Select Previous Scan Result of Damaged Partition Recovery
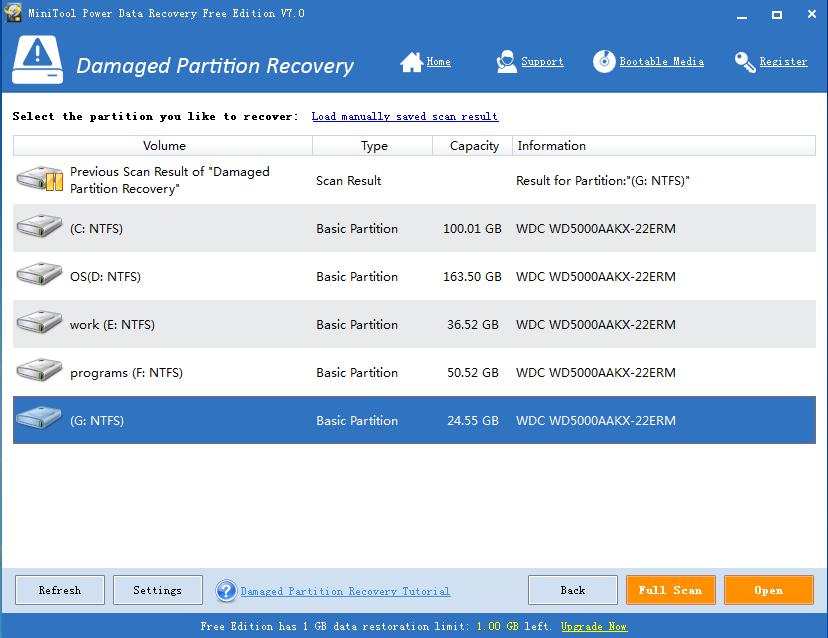This screenshot has width=828, height=638. tap(414, 180)
